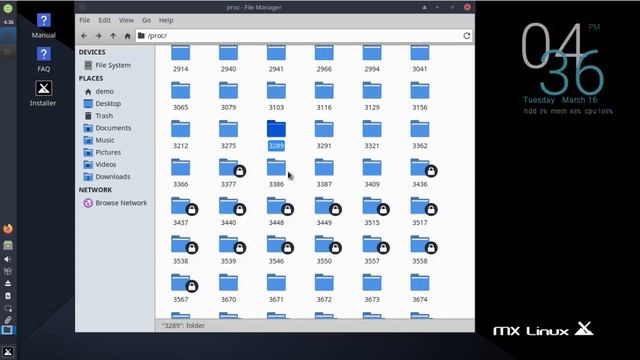Launch the MX Installer desktop icon

[43, 93]
